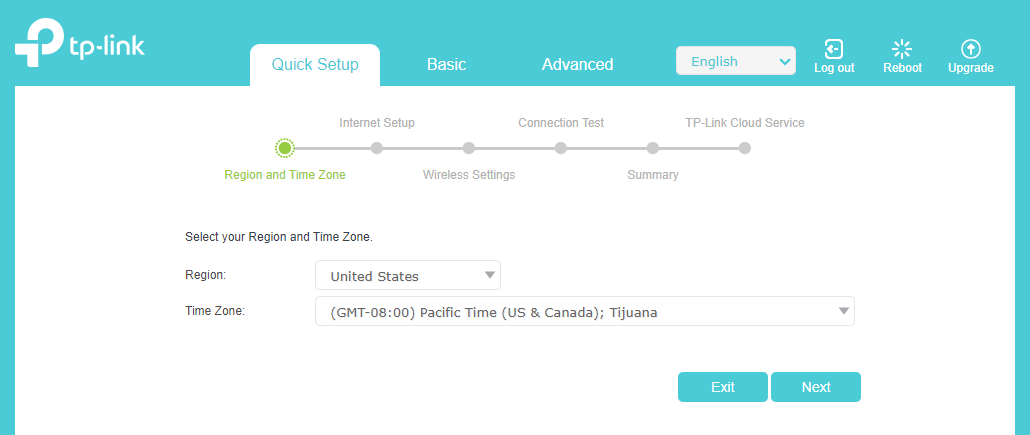Open the English language dropdown
This screenshot has width=1030, height=435.
736,61
